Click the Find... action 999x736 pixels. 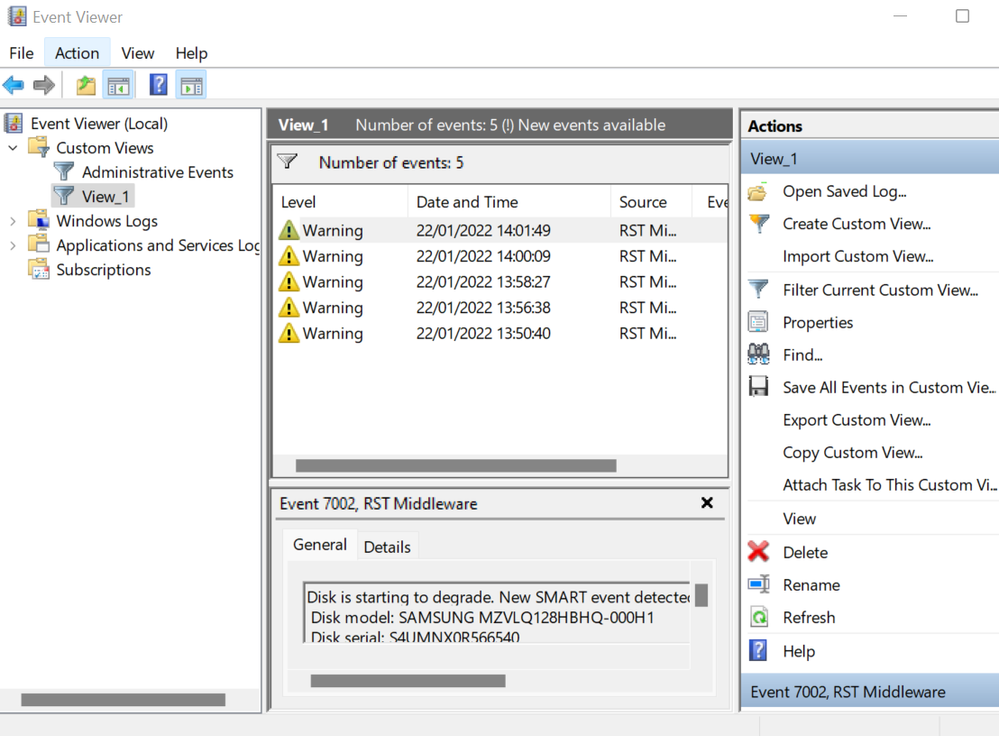[x=802, y=355]
